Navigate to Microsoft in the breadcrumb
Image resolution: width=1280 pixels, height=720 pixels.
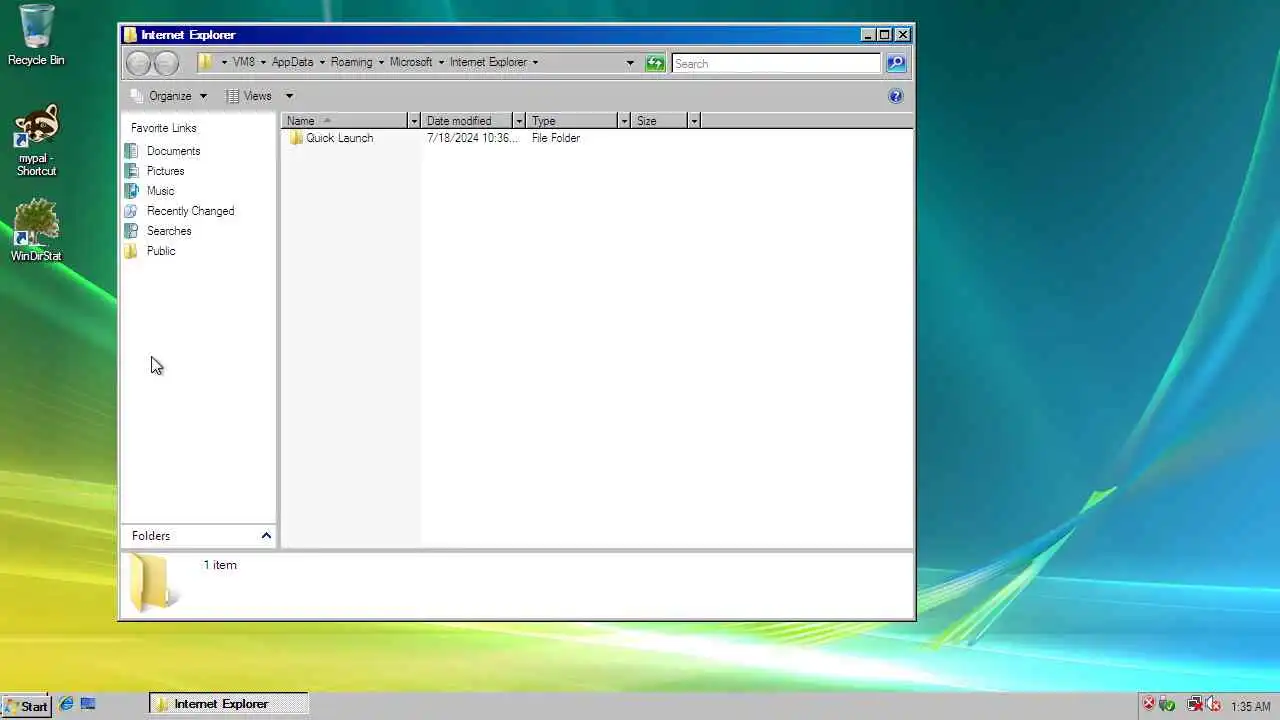coord(411,62)
